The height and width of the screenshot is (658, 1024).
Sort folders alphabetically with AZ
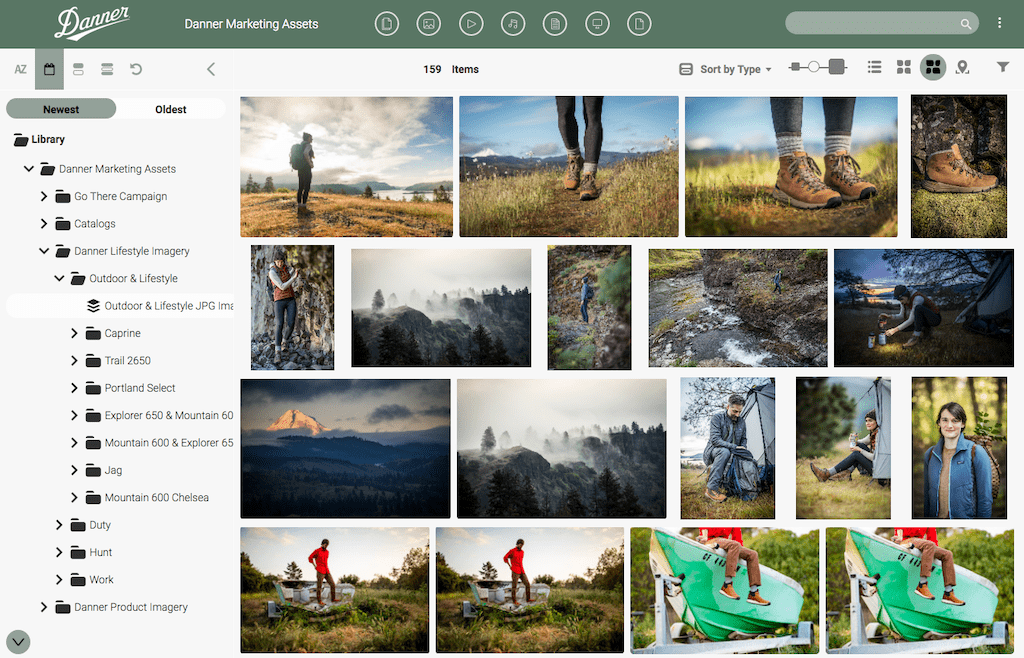[x=20, y=69]
